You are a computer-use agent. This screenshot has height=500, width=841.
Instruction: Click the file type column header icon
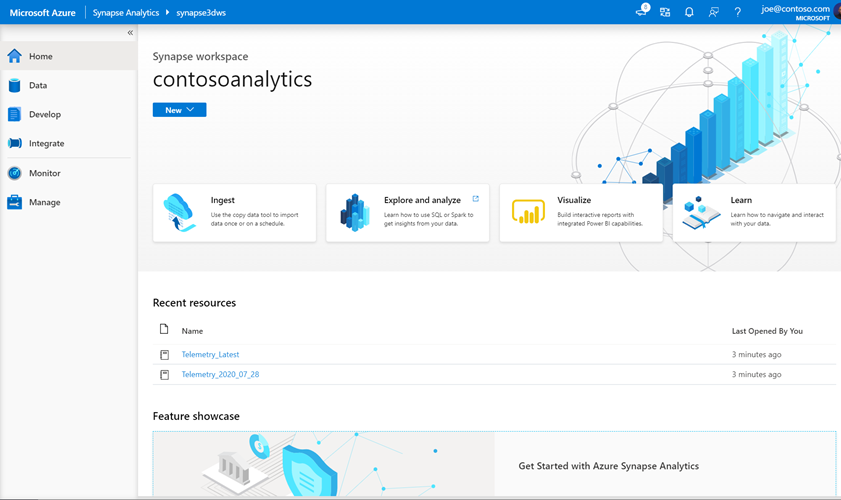tap(164, 329)
